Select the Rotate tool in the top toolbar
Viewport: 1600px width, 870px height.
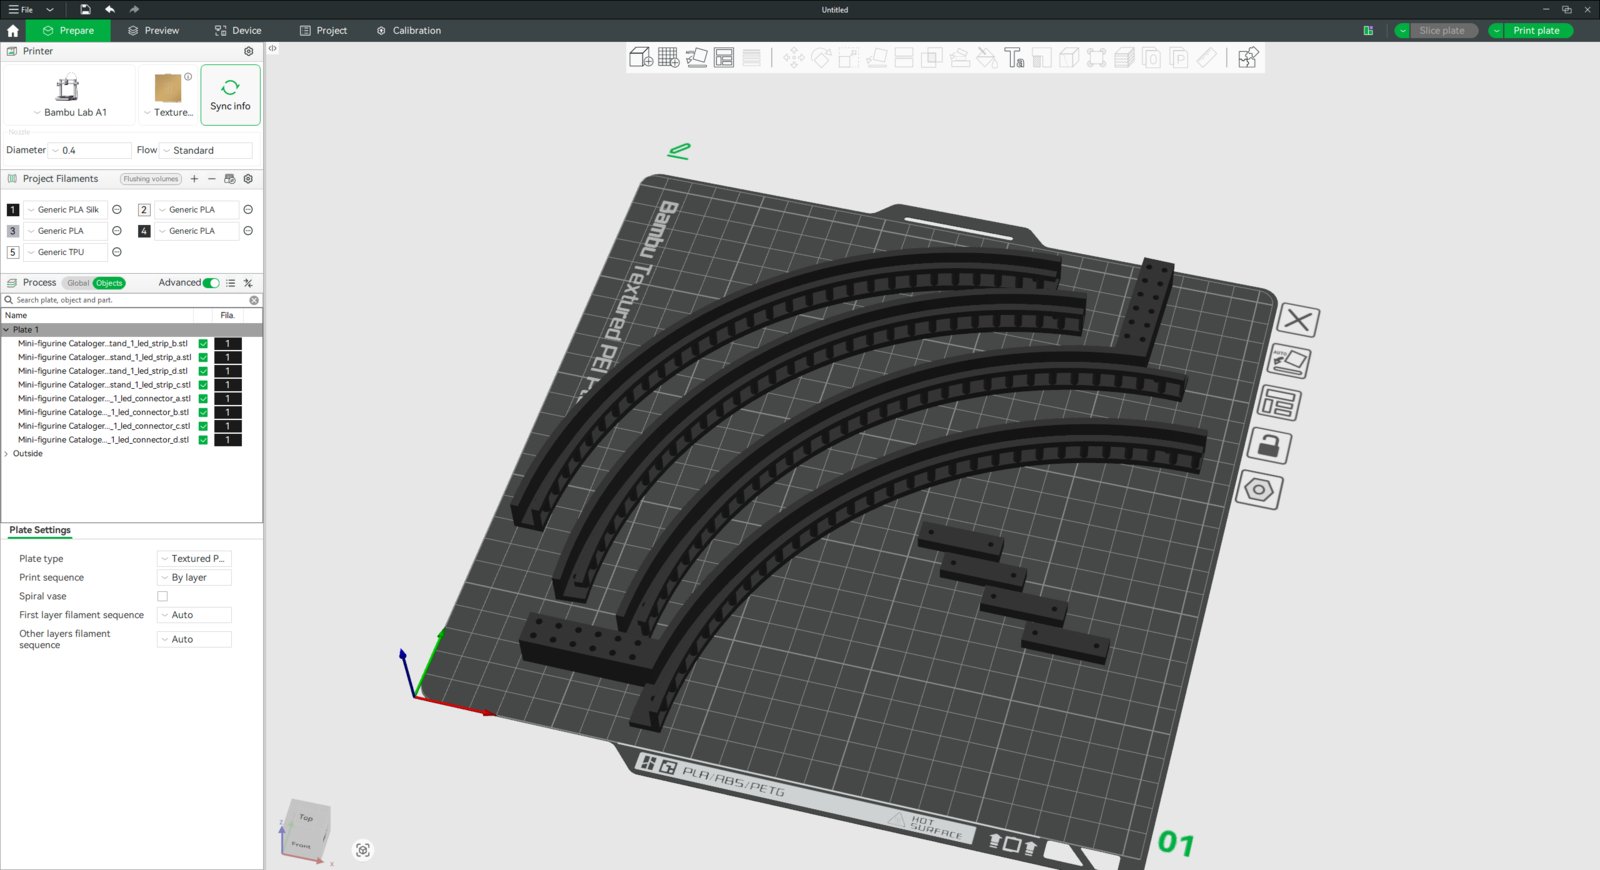(x=821, y=58)
